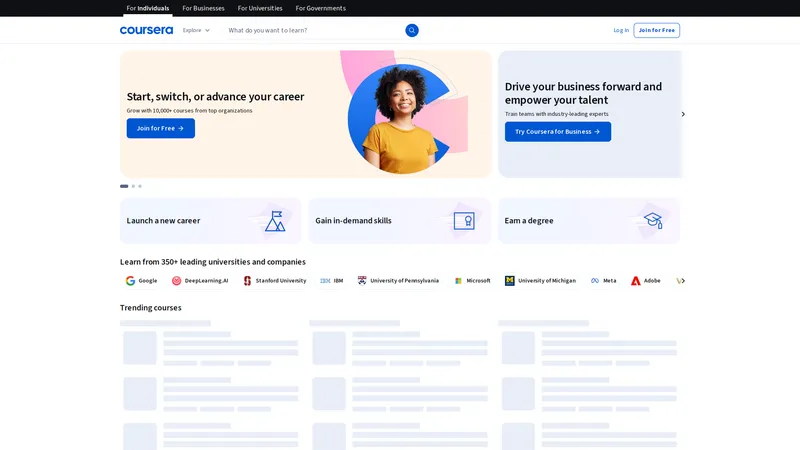Select the second carousel pagination dot

coord(133,186)
